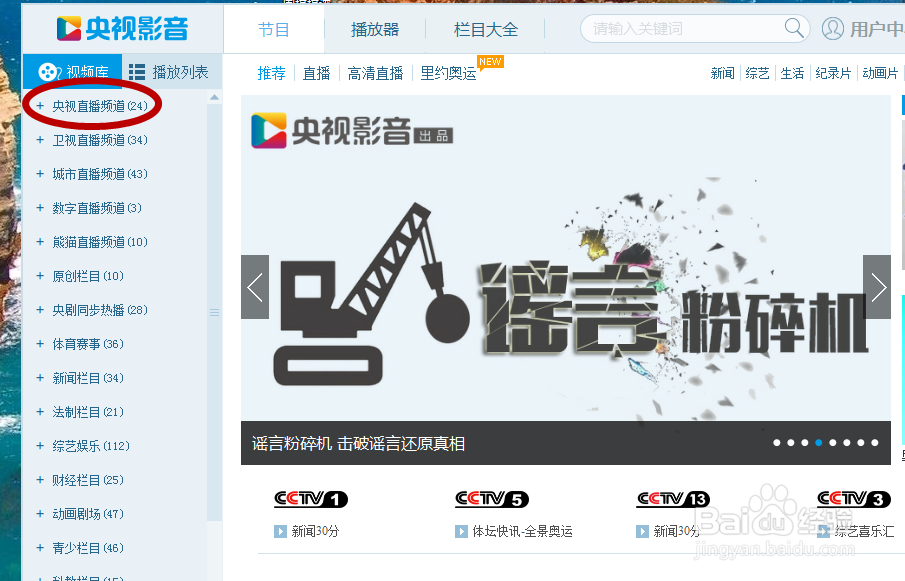Select seventh banner pagination dot
Screen dimensions: 905x581
coord(861,443)
